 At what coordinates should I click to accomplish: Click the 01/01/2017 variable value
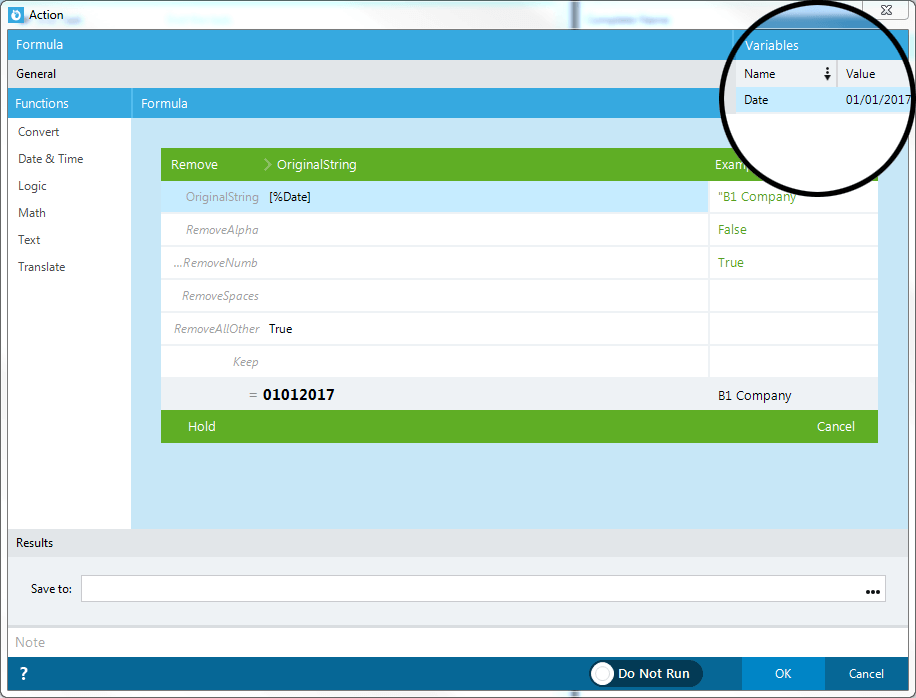point(877,100)
